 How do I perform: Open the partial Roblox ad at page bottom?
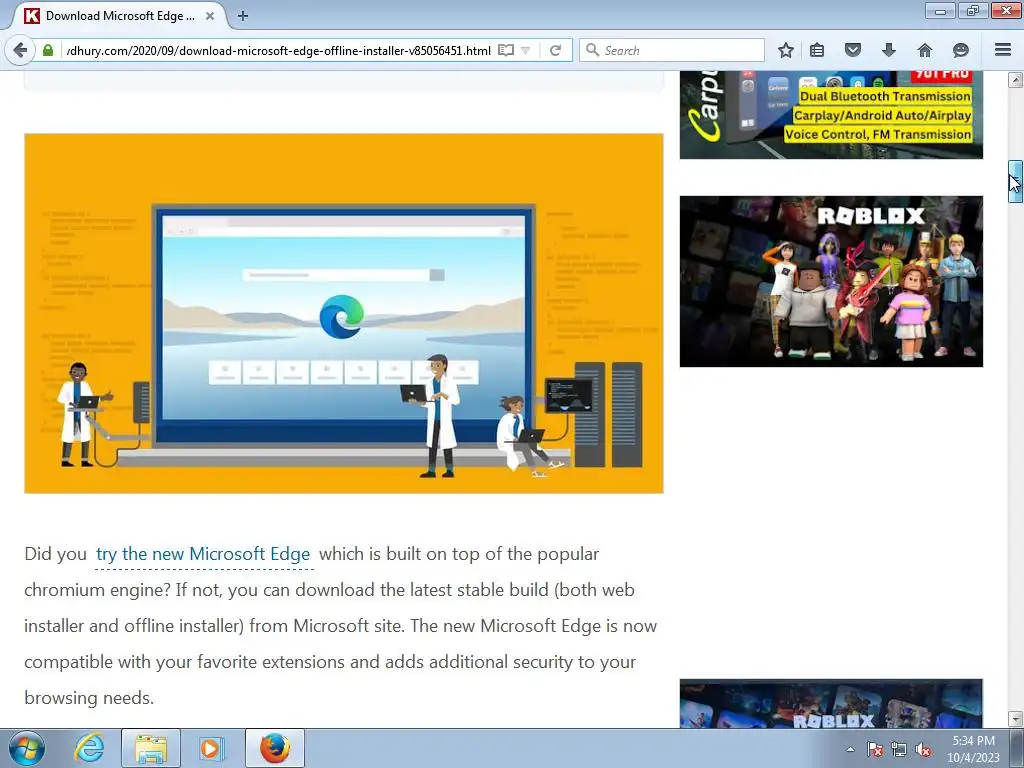pos(831,703)
